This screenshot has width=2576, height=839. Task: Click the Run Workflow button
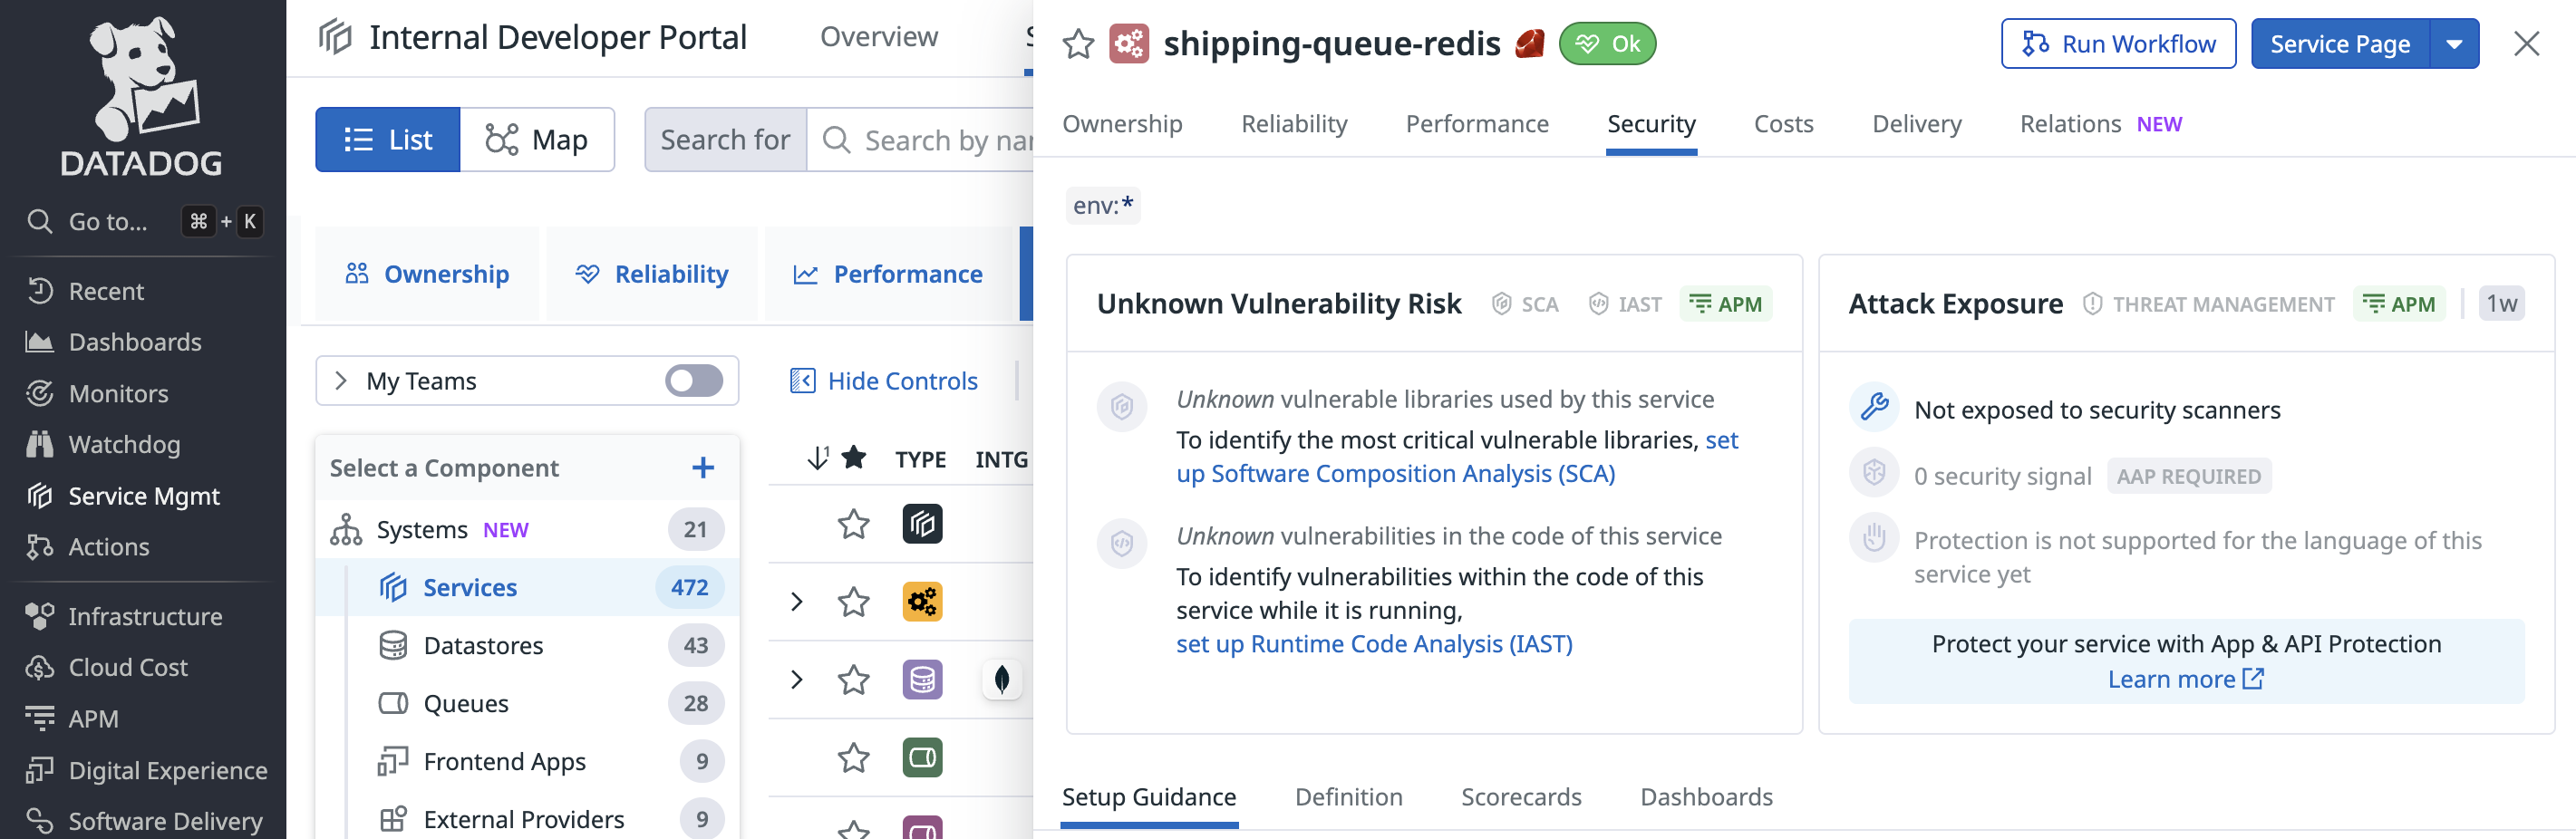2118,44
